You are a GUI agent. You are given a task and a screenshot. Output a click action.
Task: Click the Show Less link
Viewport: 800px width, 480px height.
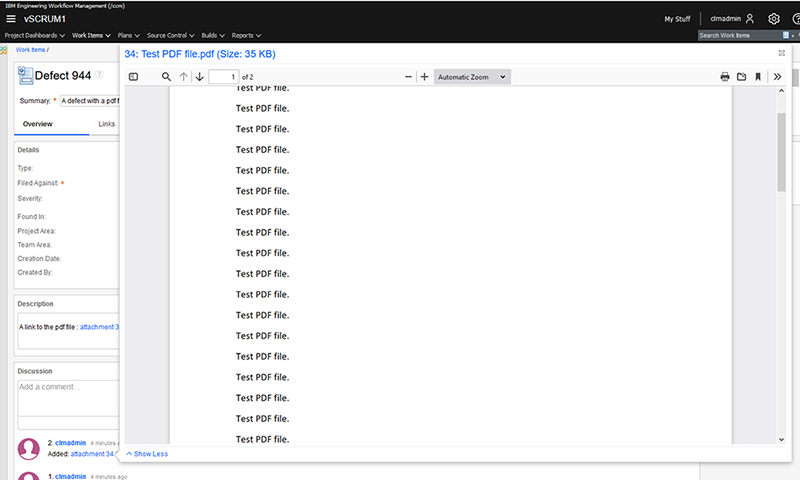pos(147,454)
